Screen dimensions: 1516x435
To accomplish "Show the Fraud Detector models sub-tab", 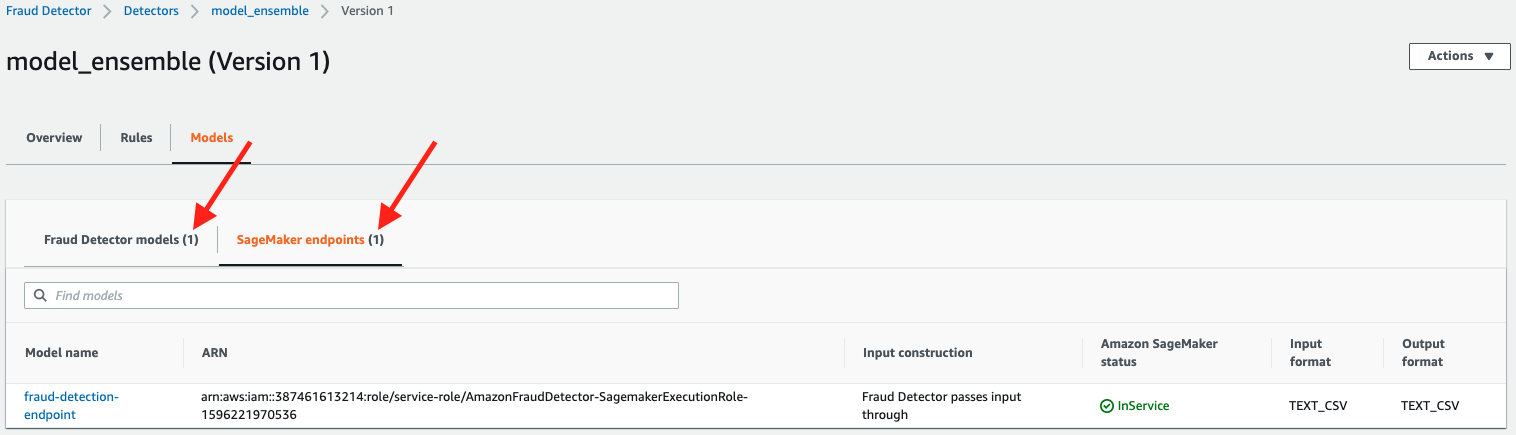I will point(121,240).
